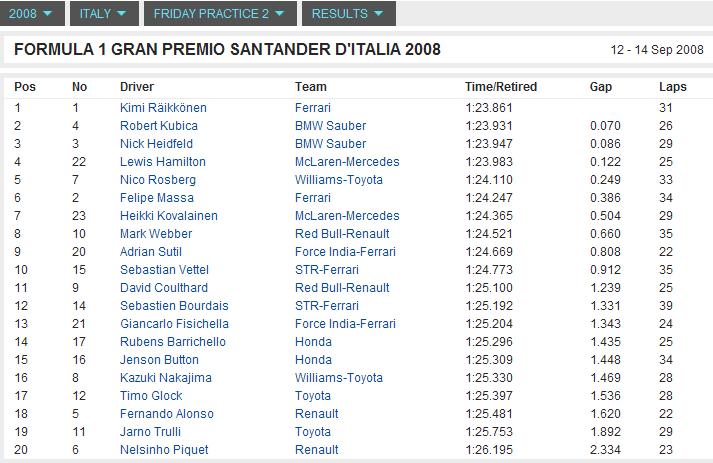Select Lewis Hamilton driver link
This screenshot has height=463, width=713.
tap(162, 162)
